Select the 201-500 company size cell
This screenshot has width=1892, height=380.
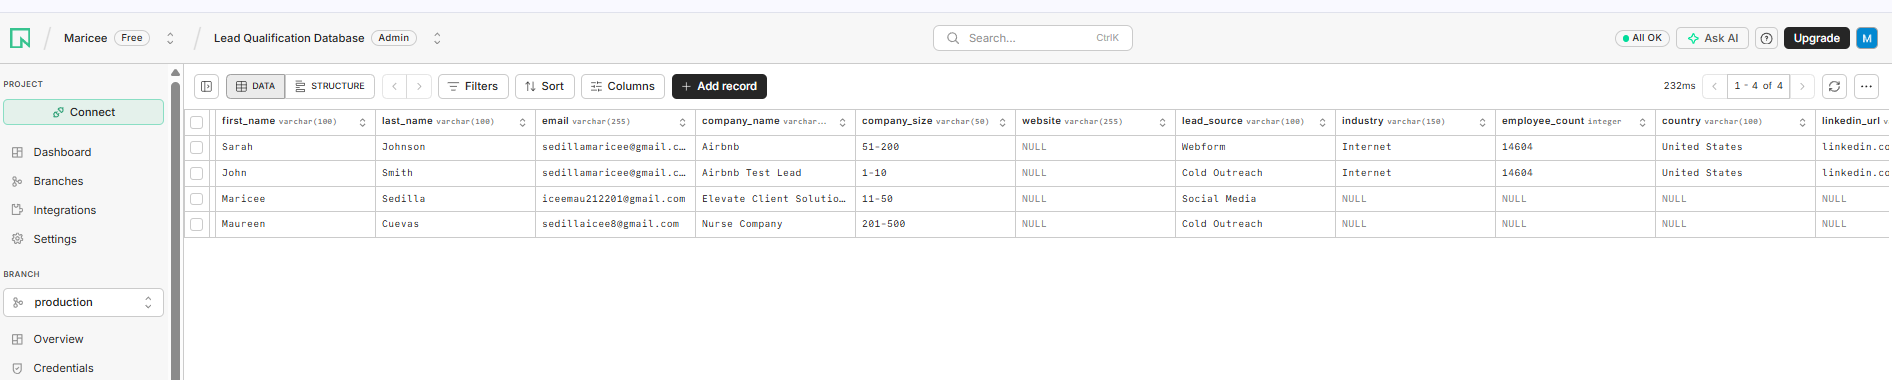tap(935, 224)
